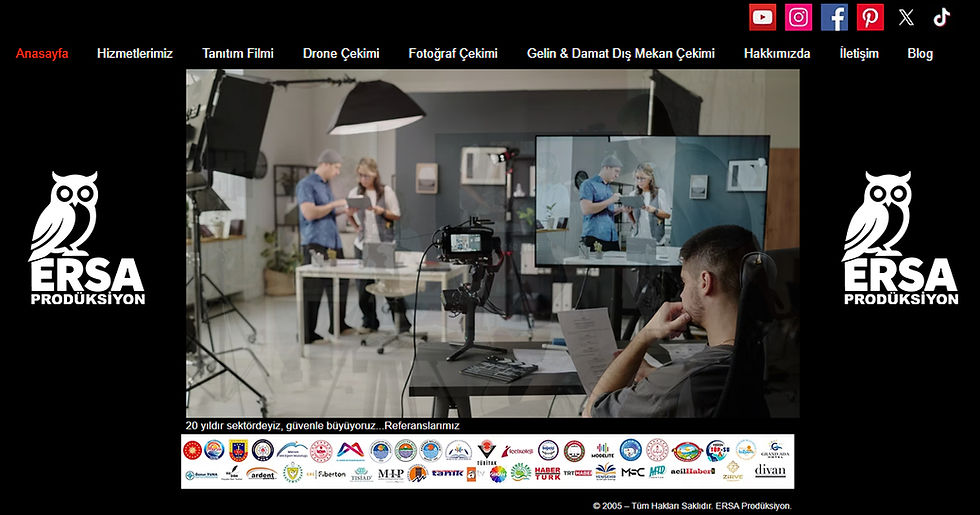Click the Habertürk reference logo
Image resolution: width=980 pixels, height=515 pixels.
coord(548,473)
